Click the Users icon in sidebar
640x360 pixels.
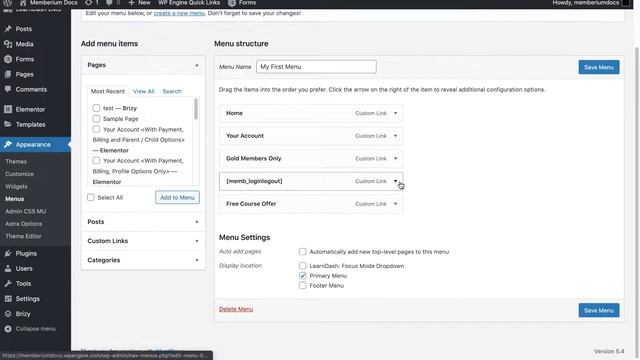[x=8, y=269]
